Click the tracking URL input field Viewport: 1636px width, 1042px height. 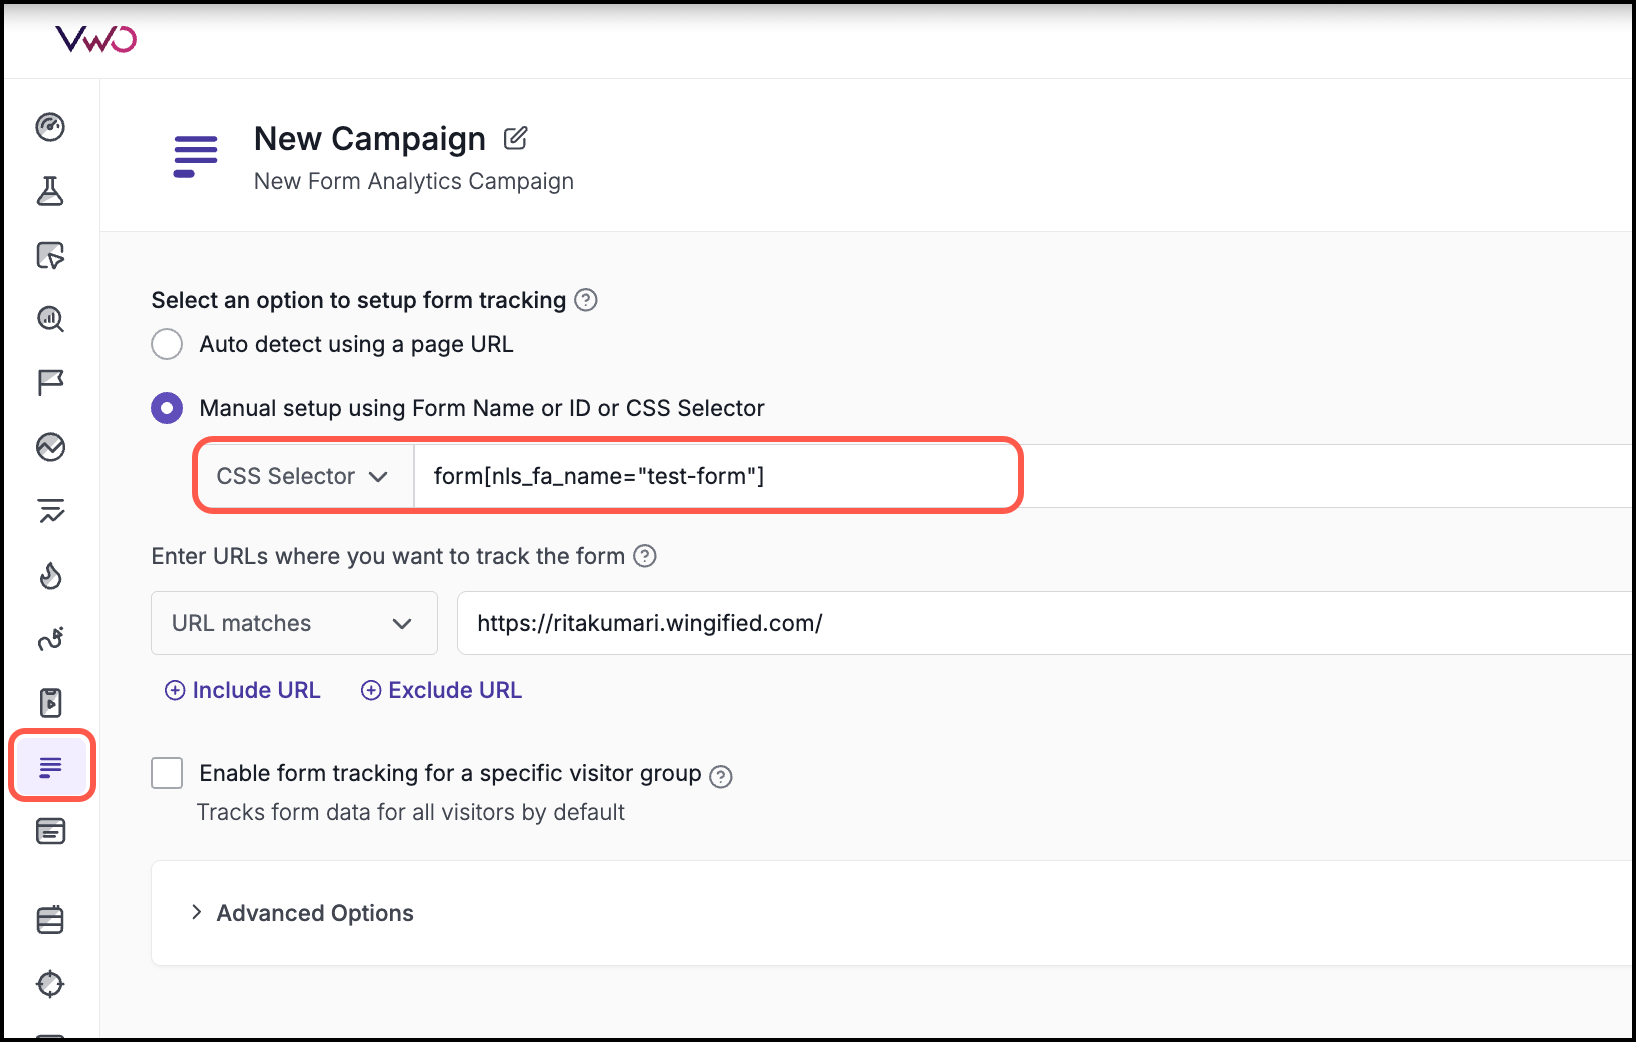[x=1040, y=623]
